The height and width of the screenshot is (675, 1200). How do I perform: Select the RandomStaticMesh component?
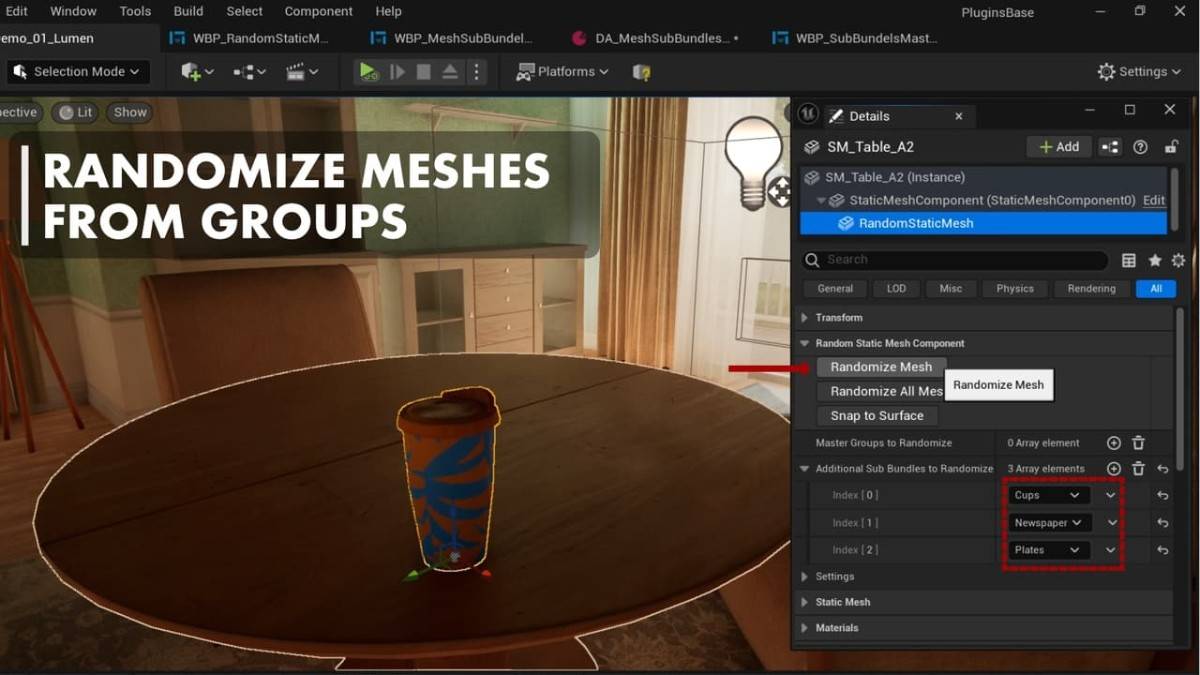pyautogui.click(x=984, y=223)
